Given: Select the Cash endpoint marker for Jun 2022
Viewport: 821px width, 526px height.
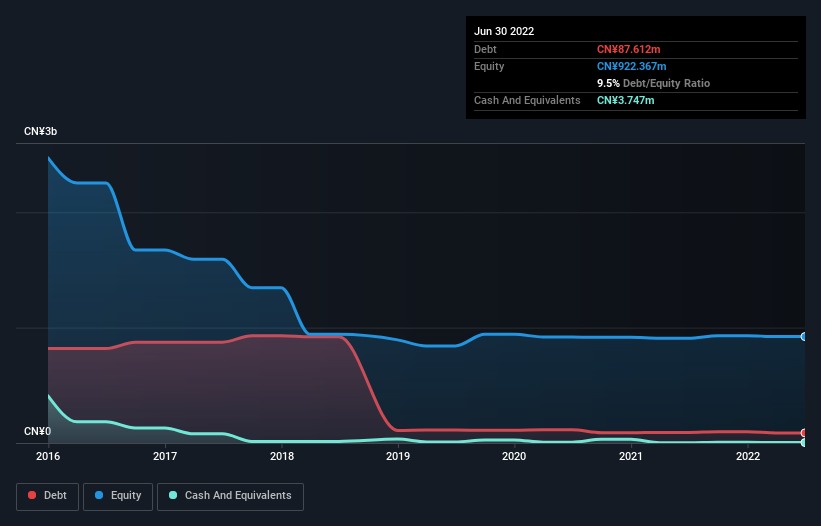Looking at the screenshot, I should tap(804, 442).
